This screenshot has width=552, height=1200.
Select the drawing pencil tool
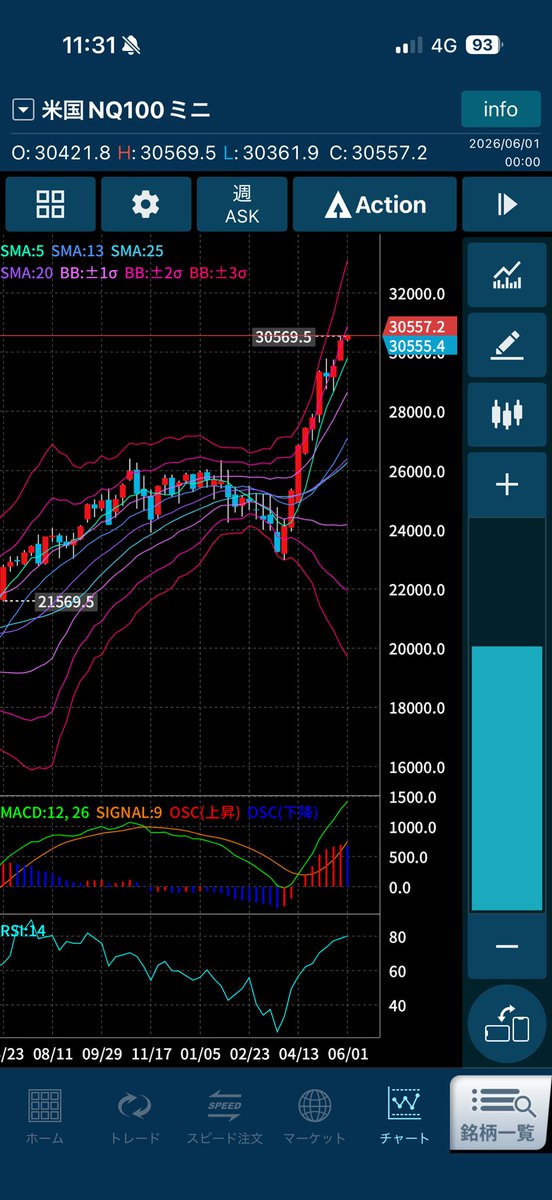(507, 346)
